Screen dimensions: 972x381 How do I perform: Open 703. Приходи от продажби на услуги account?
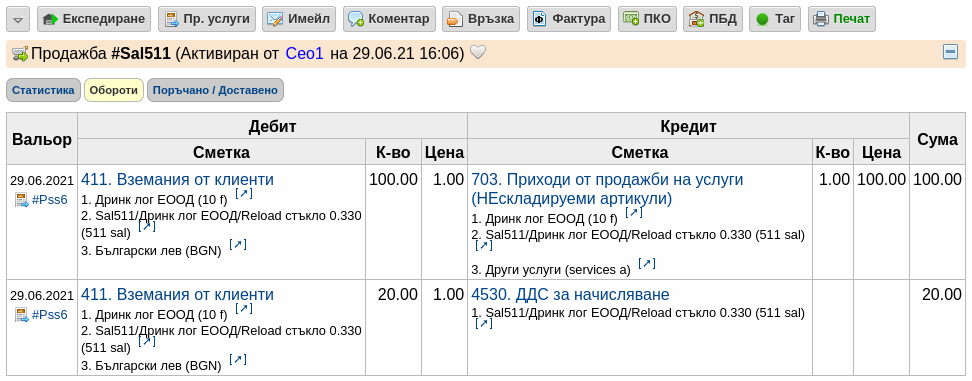(608, 189)
